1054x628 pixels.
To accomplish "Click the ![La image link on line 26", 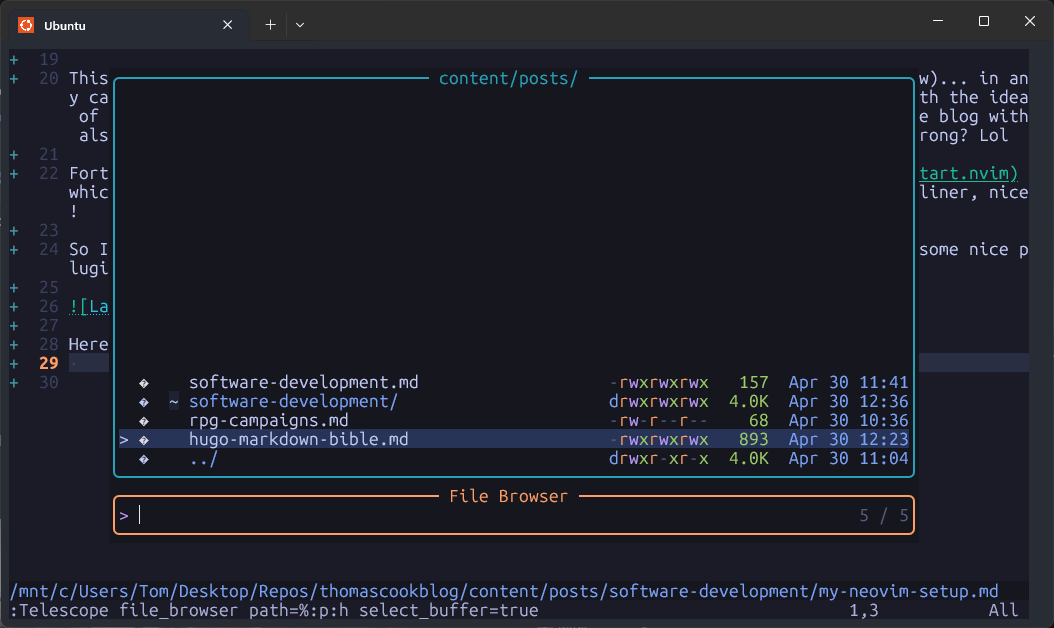I will coord(89,307).
